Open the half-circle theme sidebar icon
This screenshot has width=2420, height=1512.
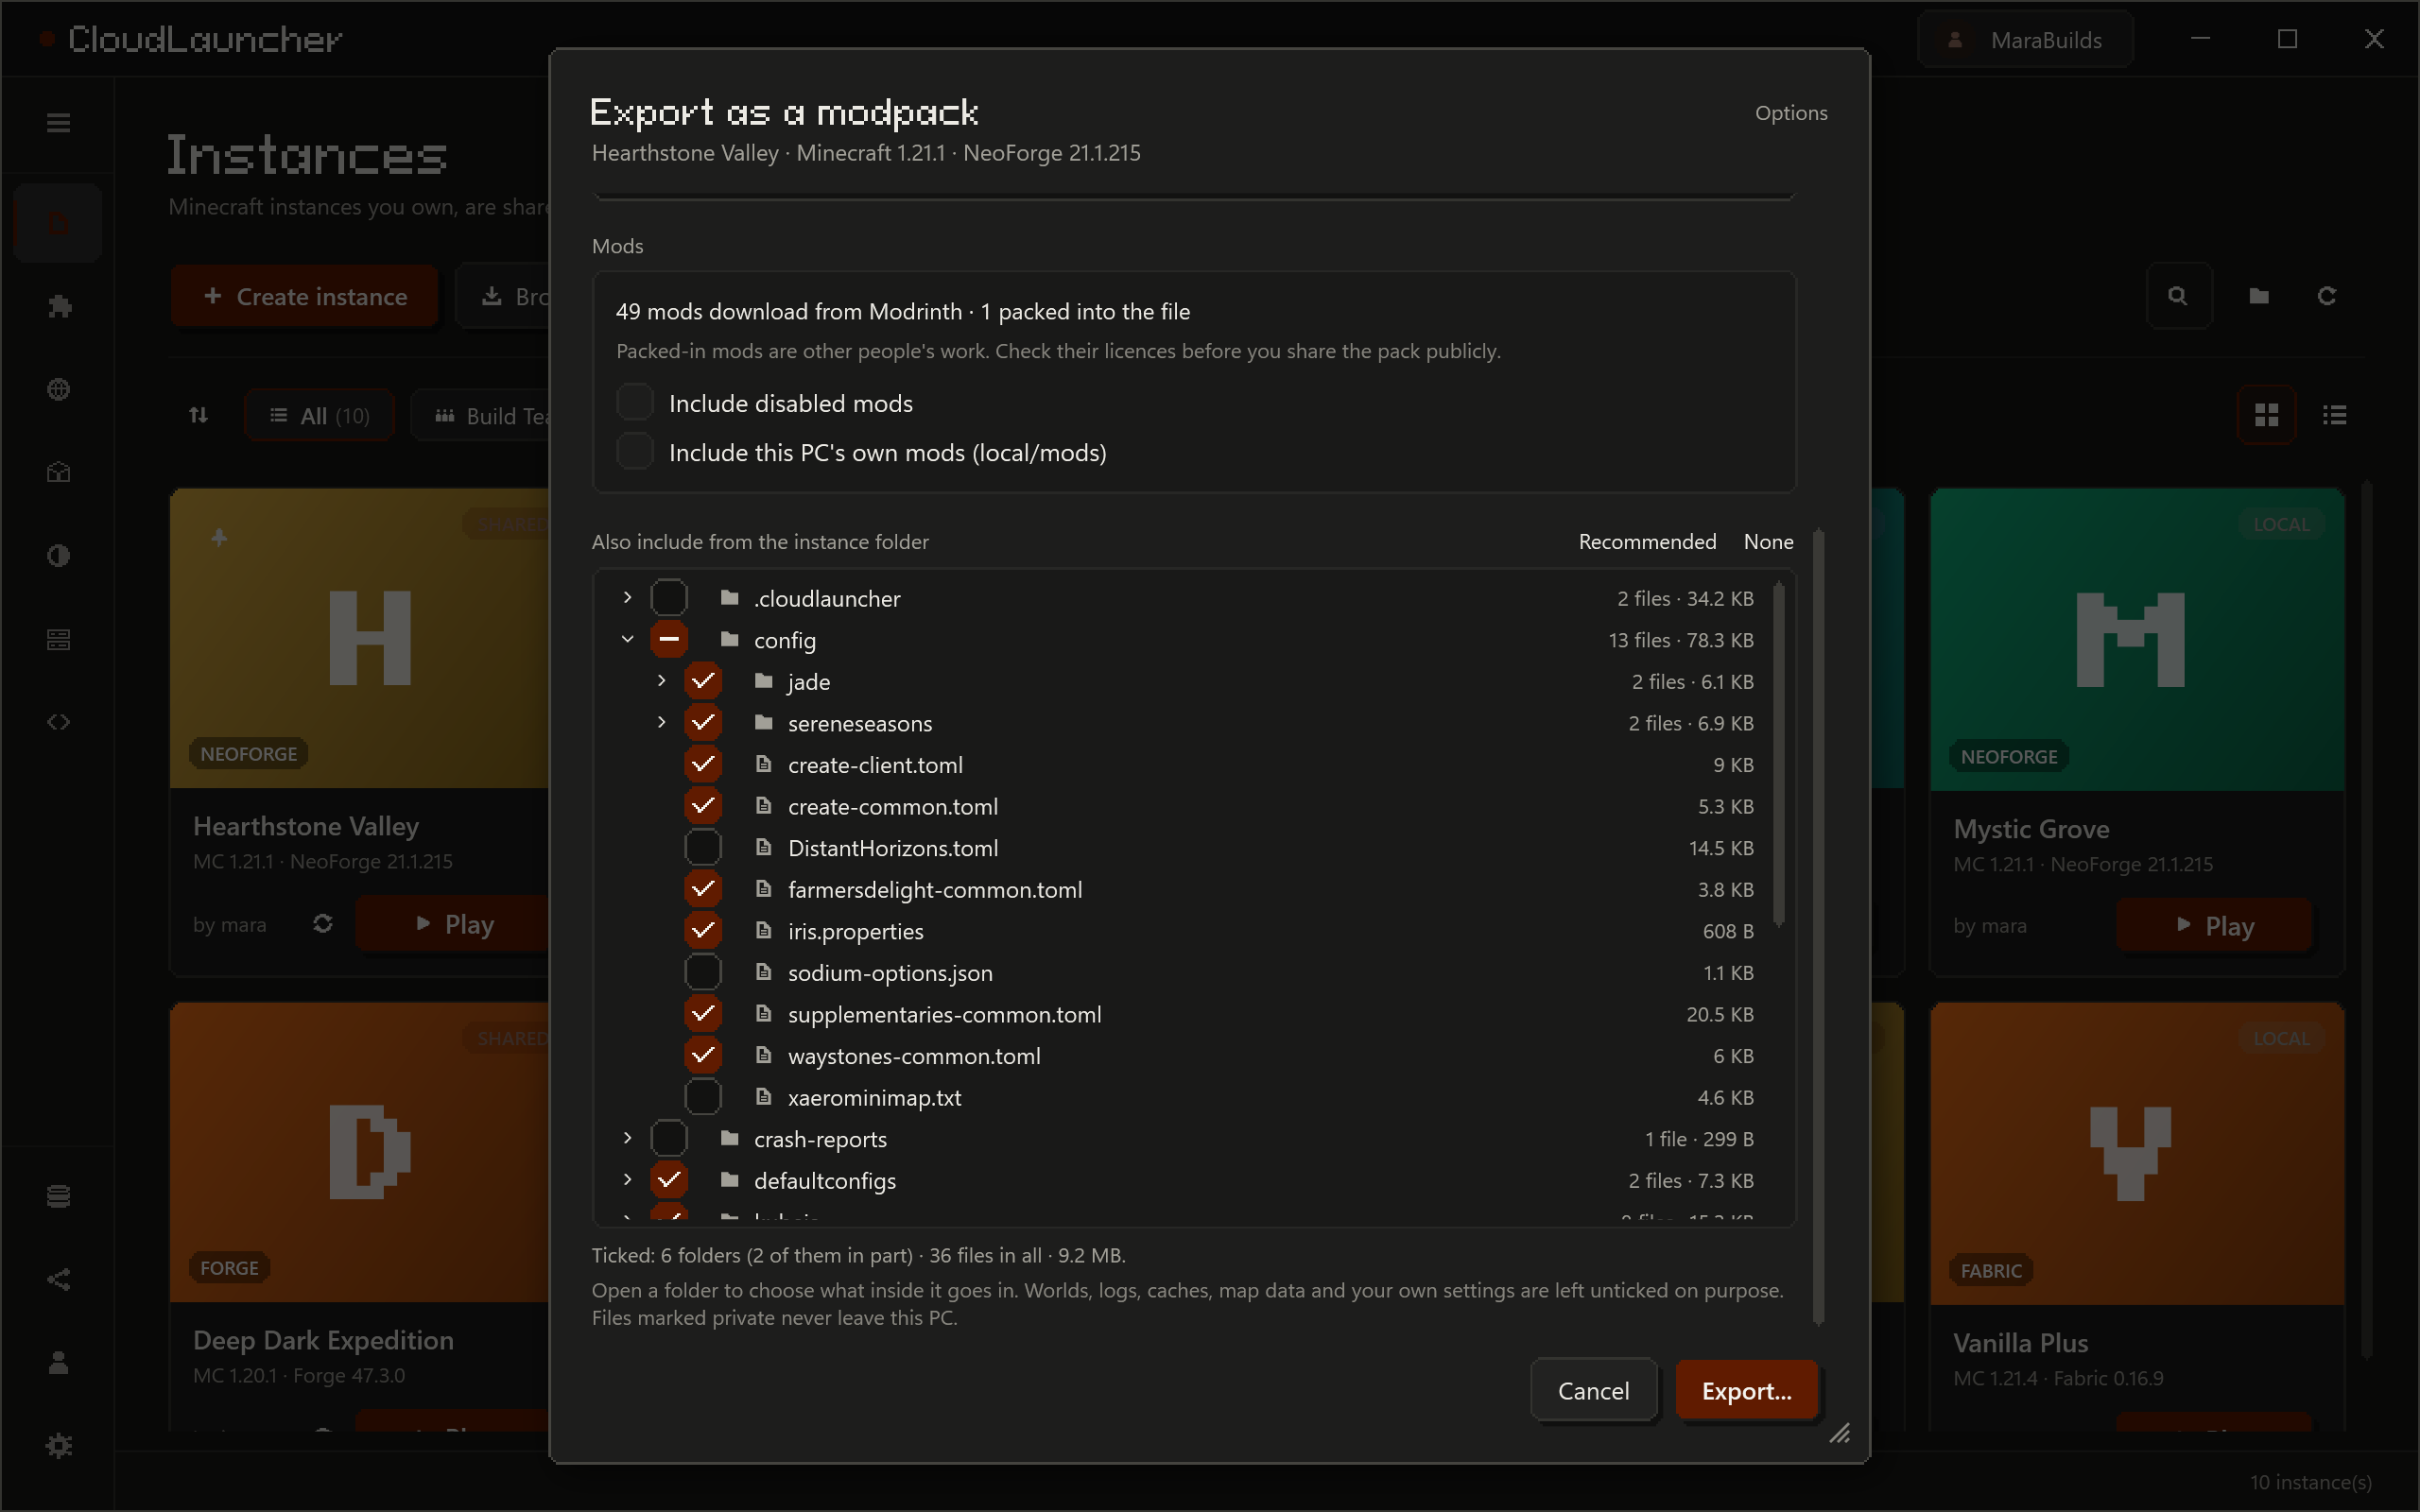58,556
